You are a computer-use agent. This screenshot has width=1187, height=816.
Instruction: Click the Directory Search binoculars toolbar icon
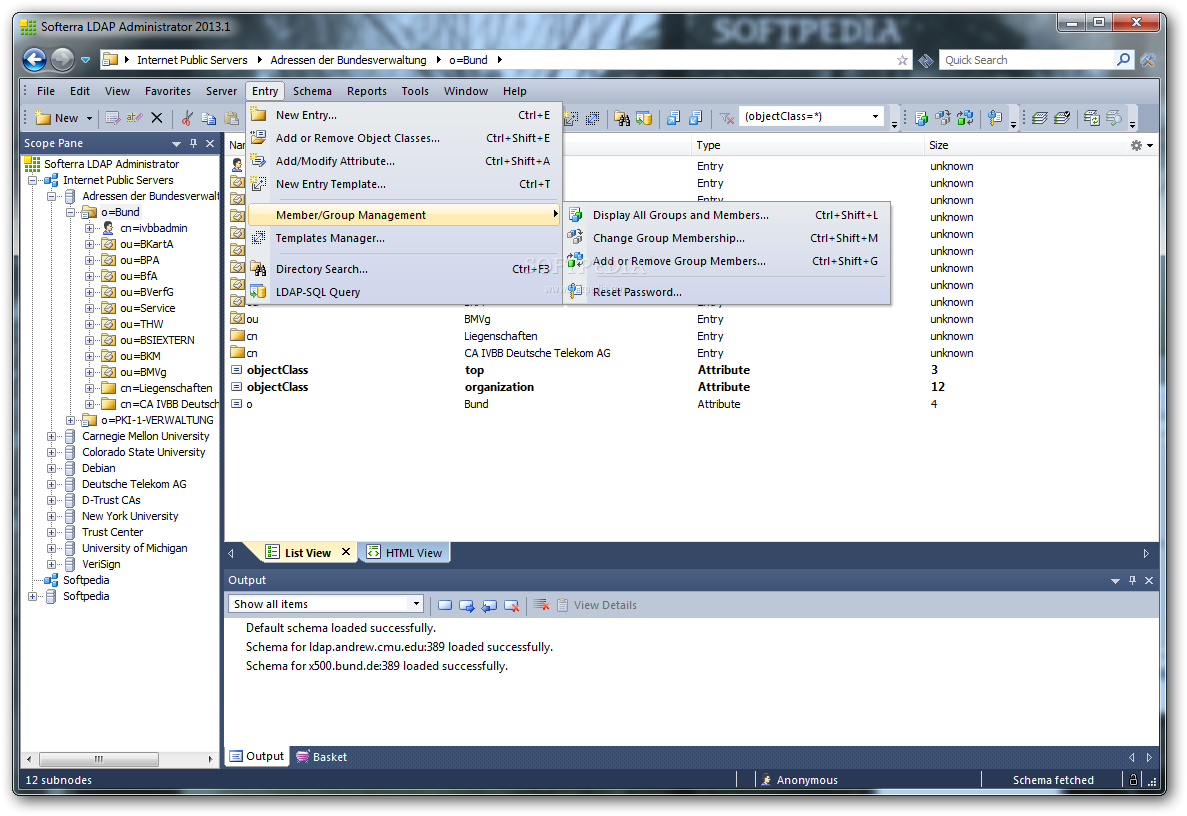[622, 117]
